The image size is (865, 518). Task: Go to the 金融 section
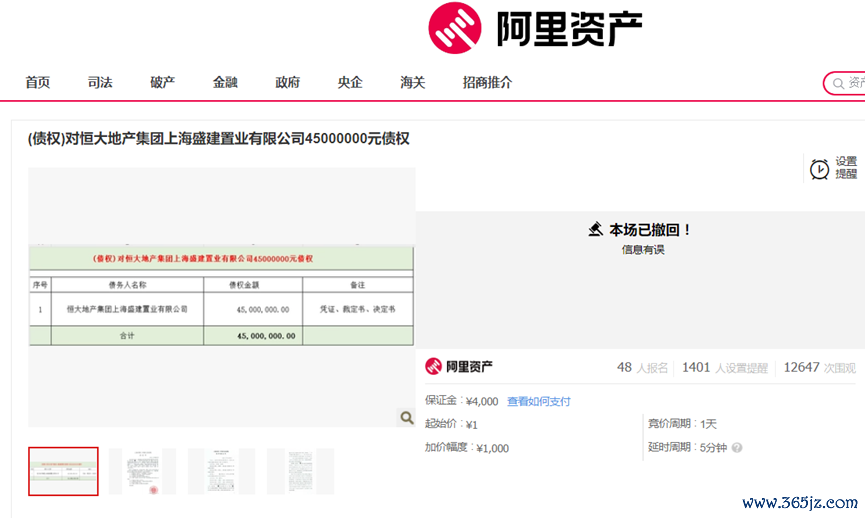click(225, 83)
